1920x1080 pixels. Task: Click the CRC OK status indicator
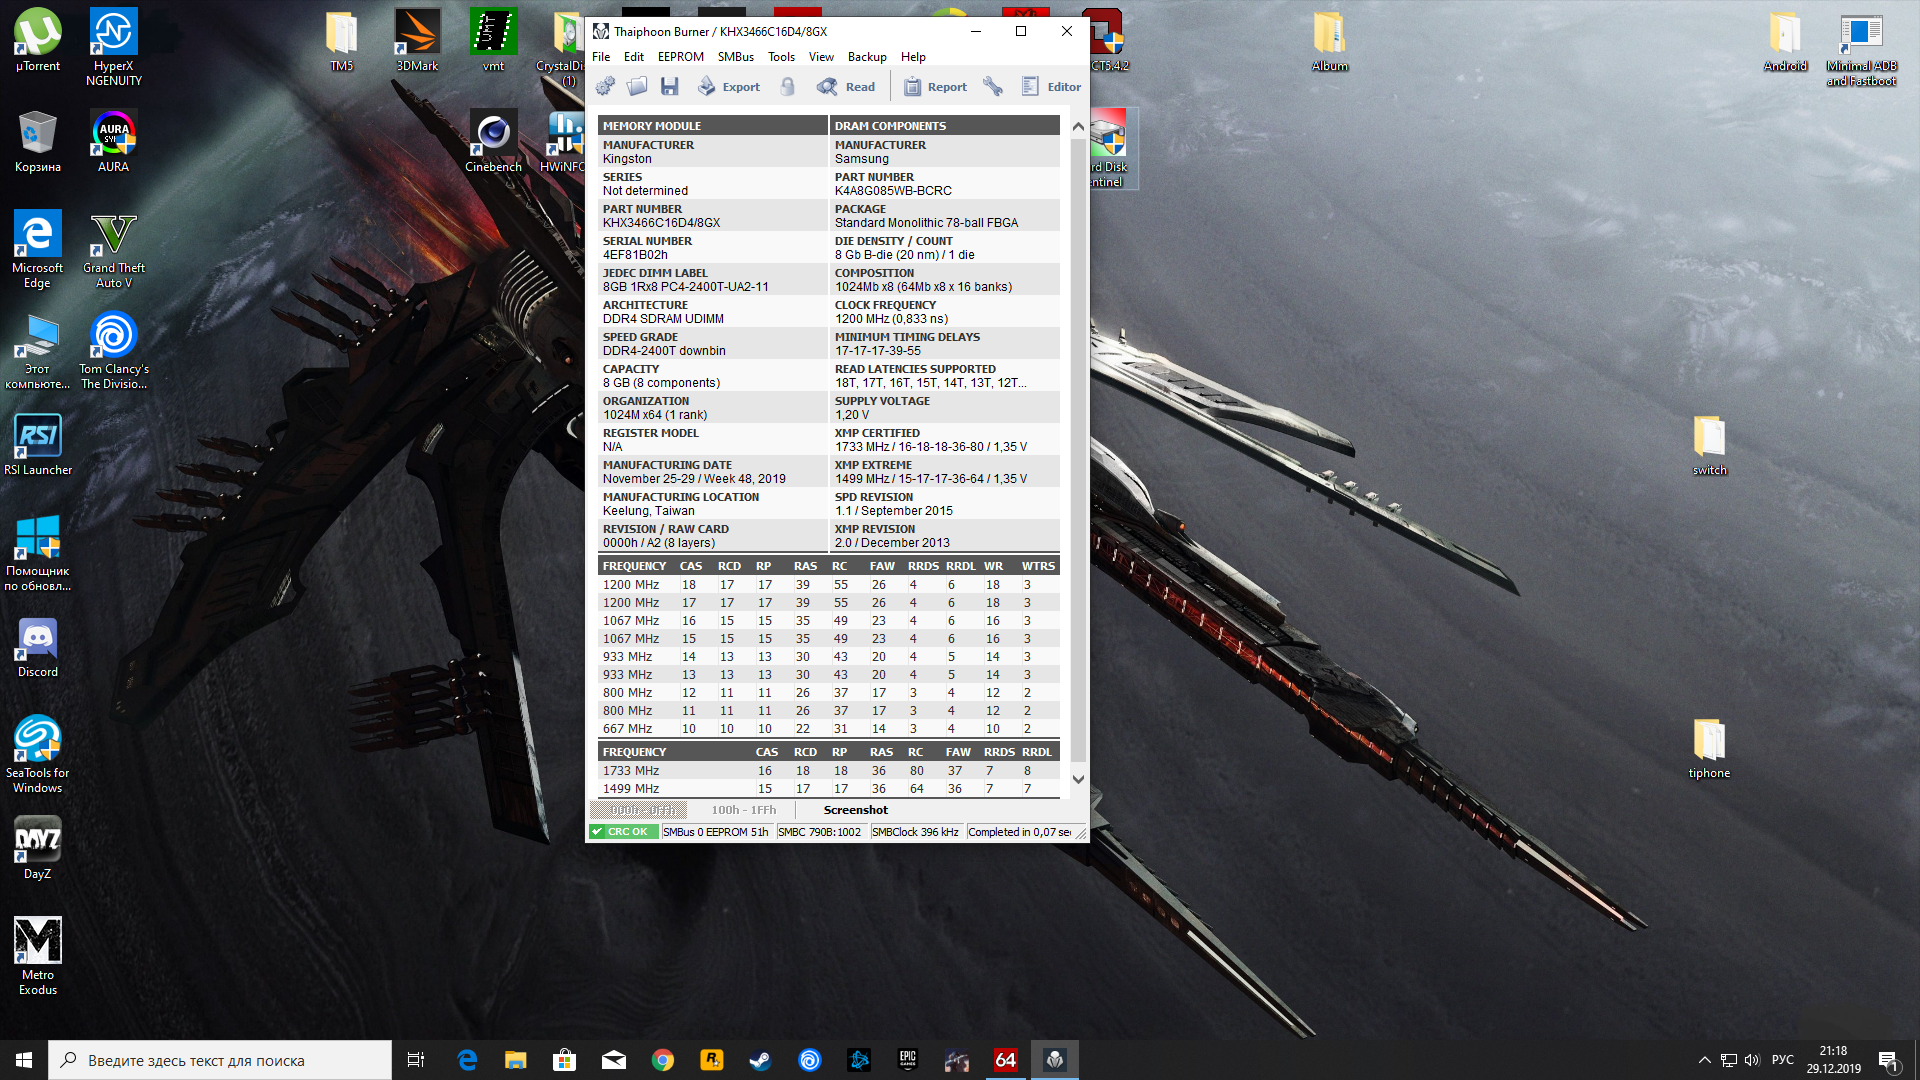(x=622, y=832)
